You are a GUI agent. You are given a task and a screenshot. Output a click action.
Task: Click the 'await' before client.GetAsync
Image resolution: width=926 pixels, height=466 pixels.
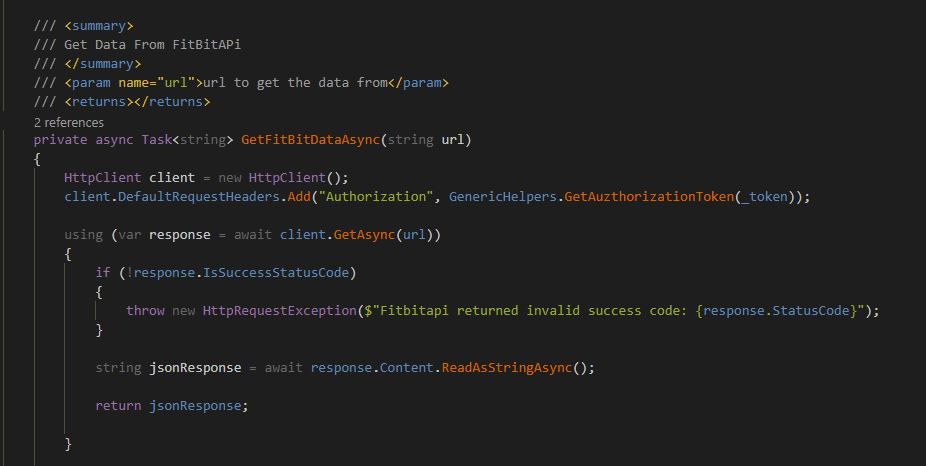click(x=253, y=234)
